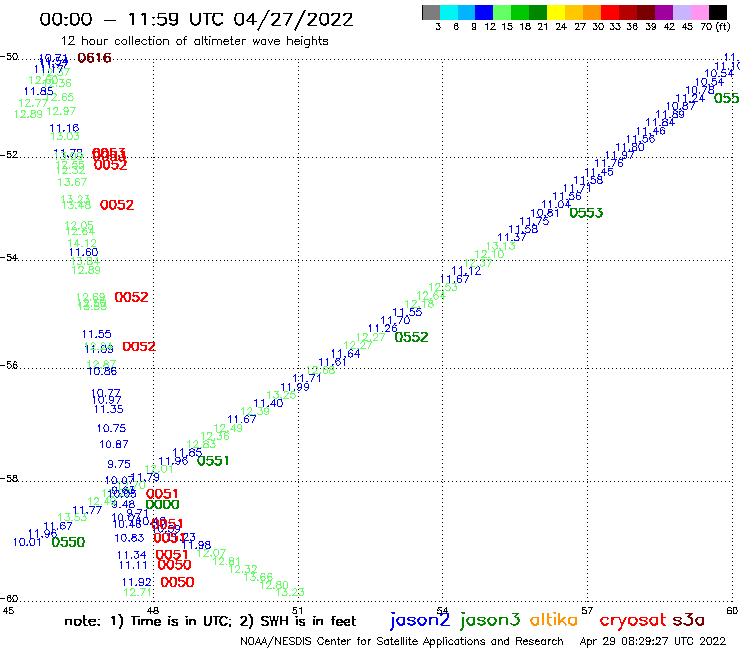The image size is (740, 650).
Task: Click the '10.83' wave height value
Action: tap(129, 538)
